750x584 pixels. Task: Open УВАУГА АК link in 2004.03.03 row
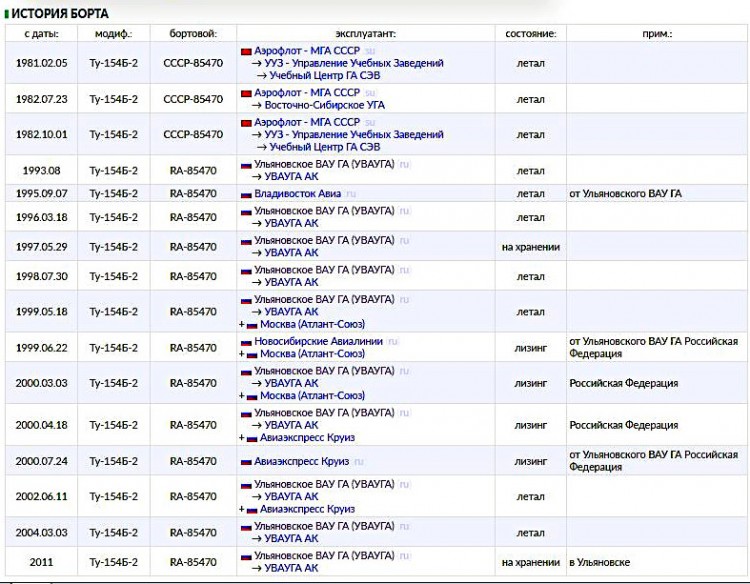(291, 539)
